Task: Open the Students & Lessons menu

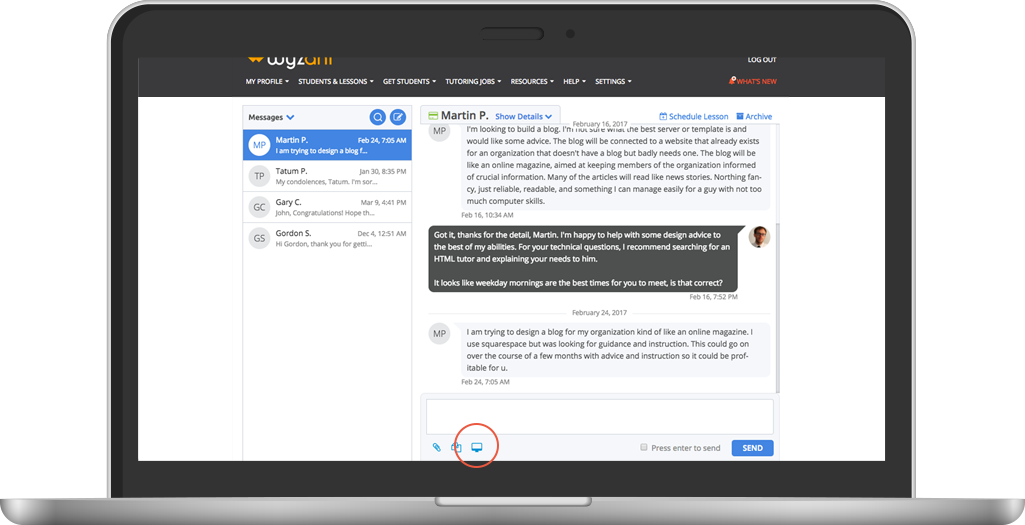Action: tap(335, 82)
